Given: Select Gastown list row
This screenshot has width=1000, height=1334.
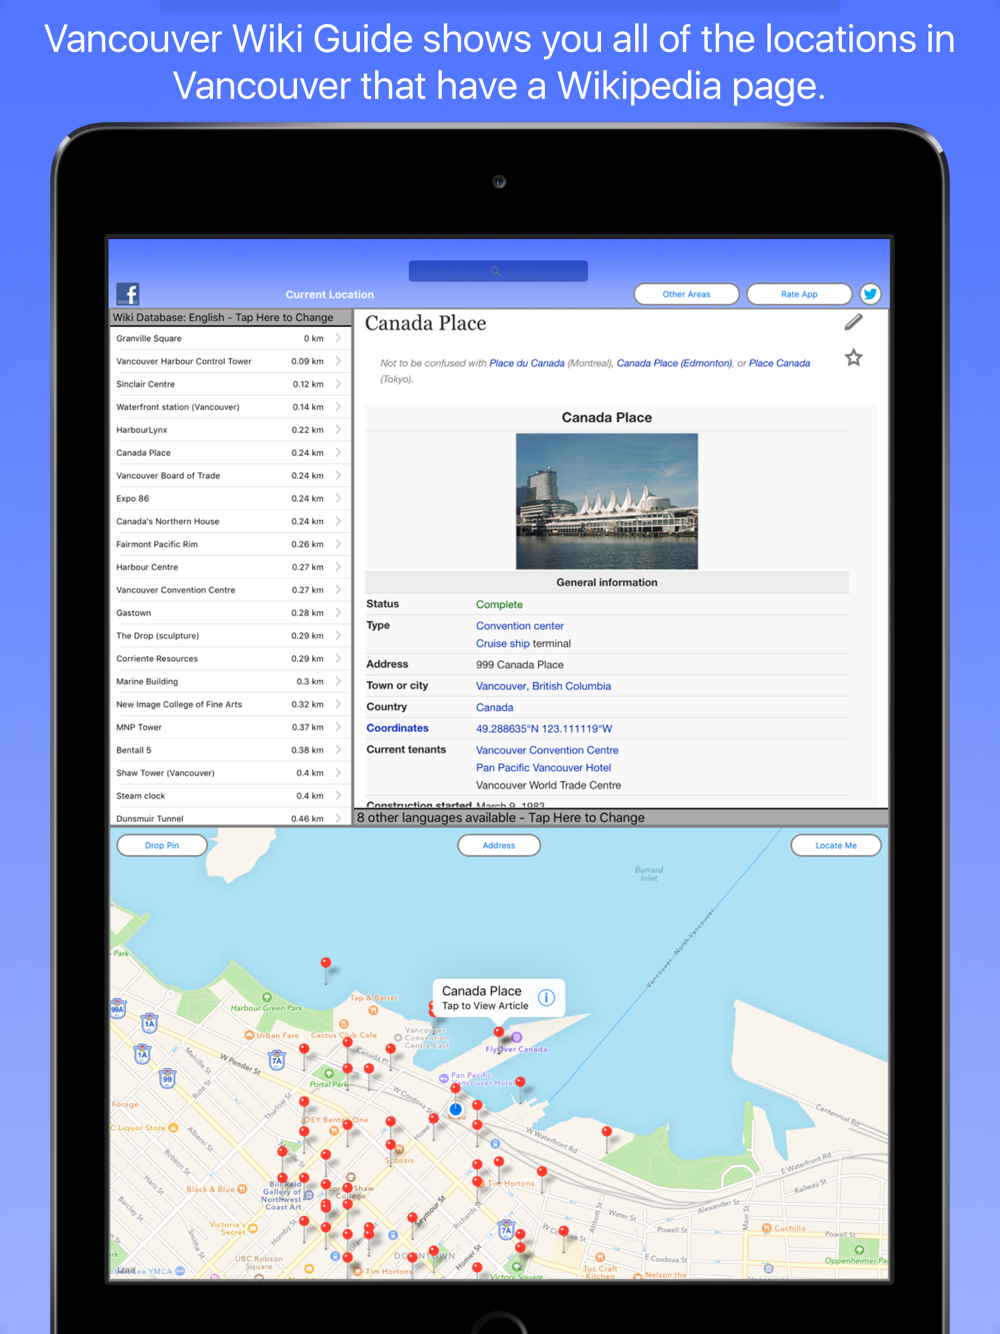Looking at the screenshot, I should [x=230, y=613].
